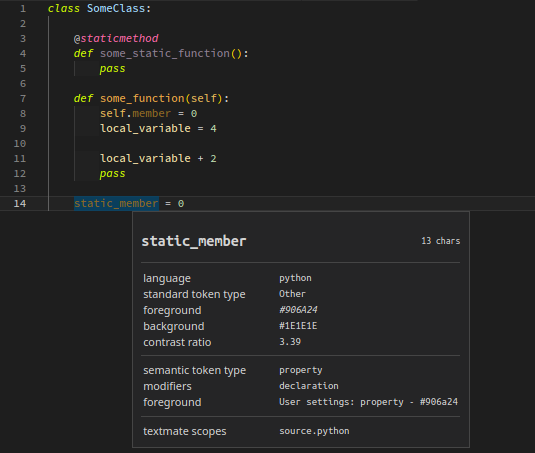Click contrast ratio value '3.39'
Image resolution: width=535 pixels, height=453 pixels.
pyautogui.click(x=290, y=341)
